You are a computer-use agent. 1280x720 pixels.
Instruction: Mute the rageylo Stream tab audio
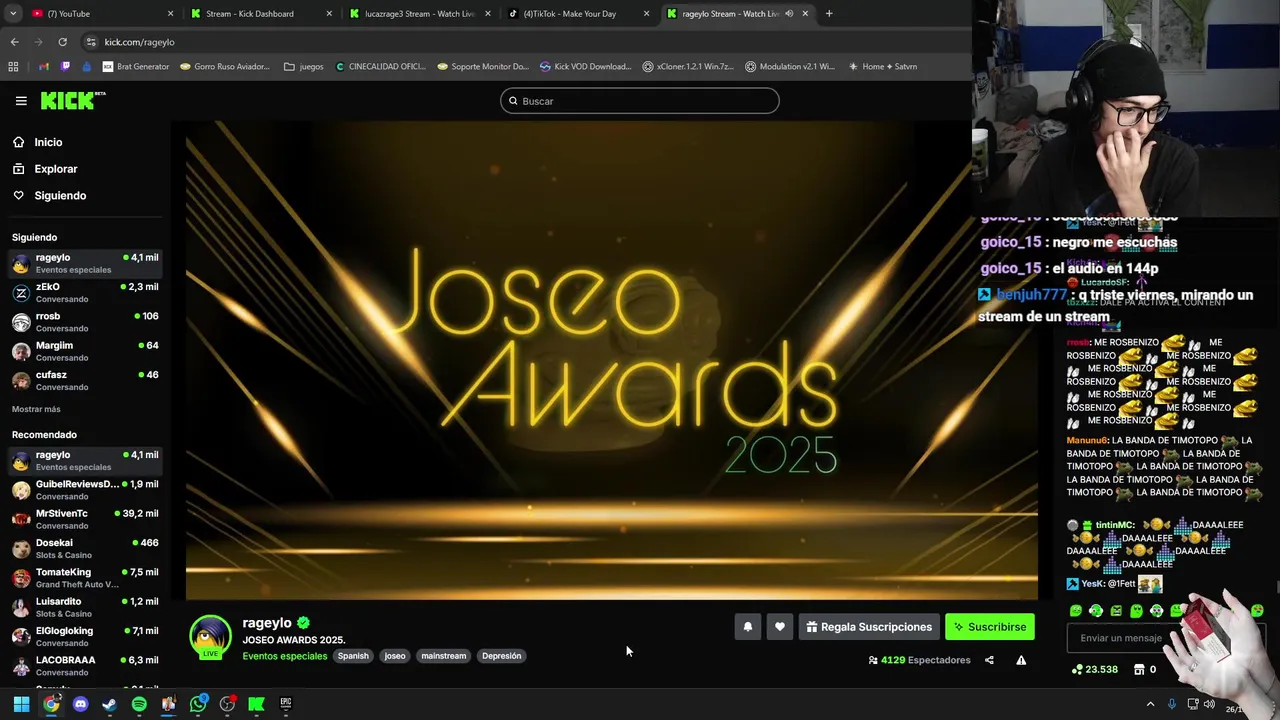click(789, 14)
